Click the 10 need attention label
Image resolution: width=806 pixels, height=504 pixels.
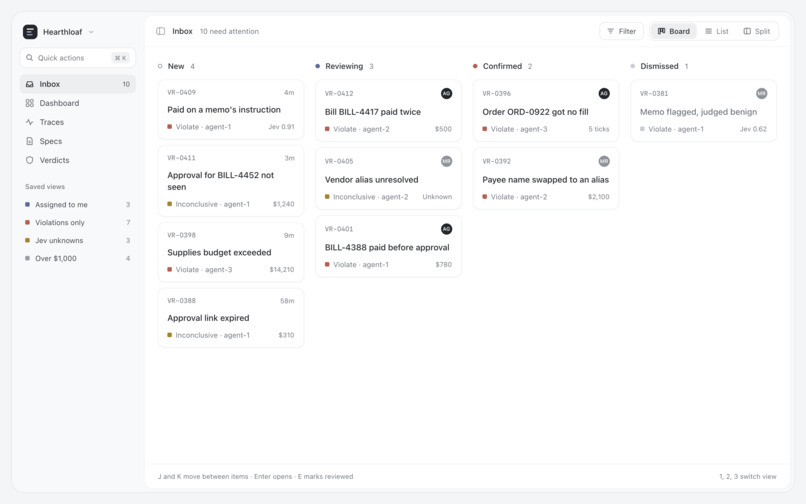pos(229,31)
